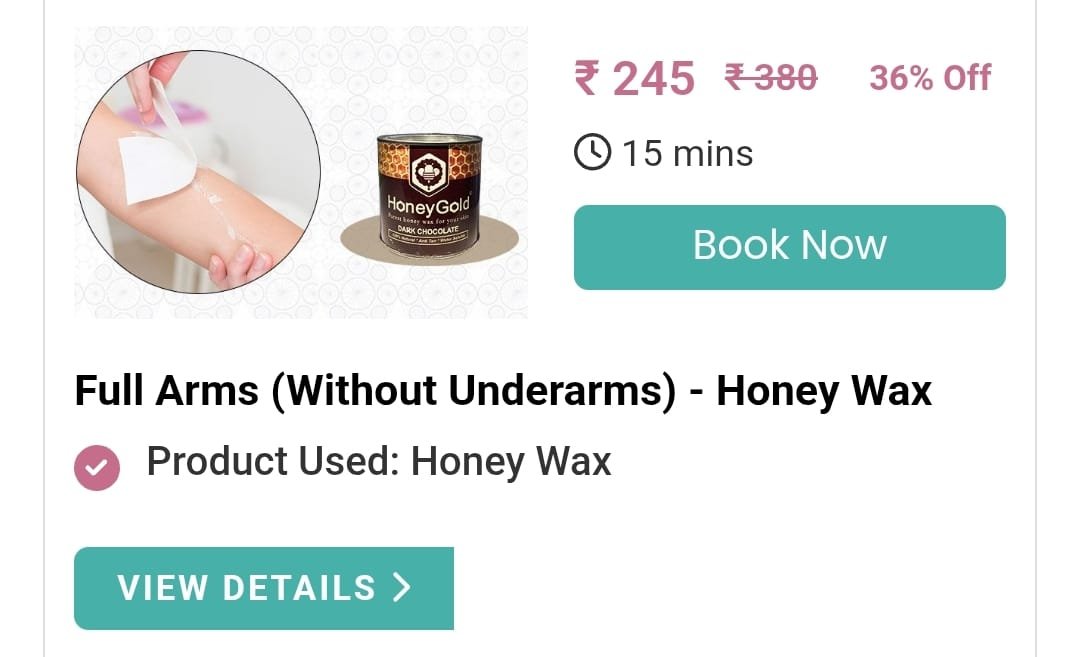The width and height of the screenshot is (1080, 657).
Task: Open the HoneyGold wax tin image
Action: 428,196
